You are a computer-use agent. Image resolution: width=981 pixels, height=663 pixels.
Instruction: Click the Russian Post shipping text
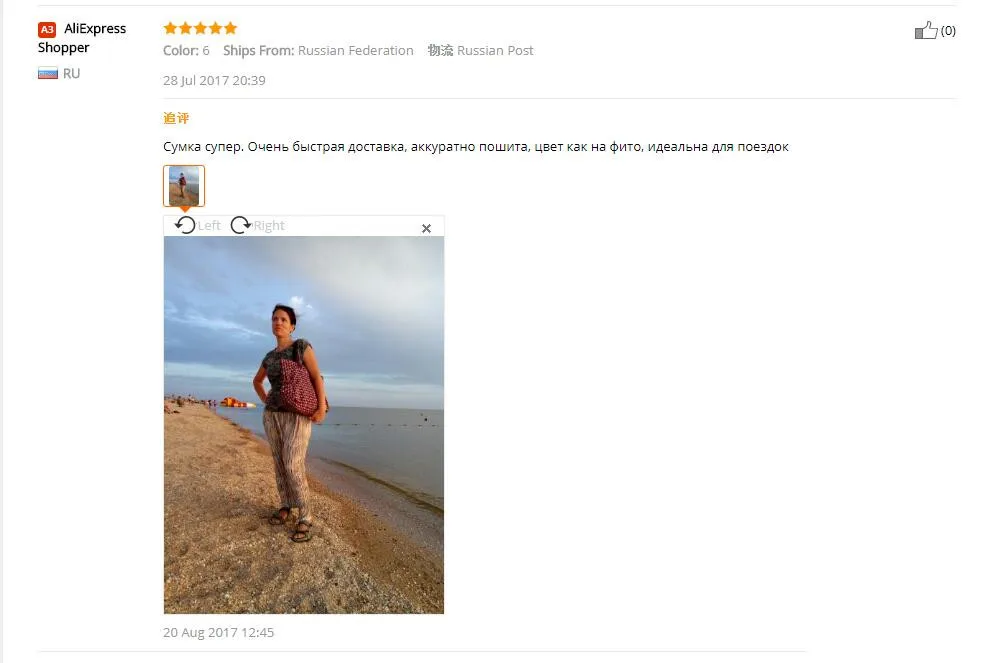coord(495,51)
